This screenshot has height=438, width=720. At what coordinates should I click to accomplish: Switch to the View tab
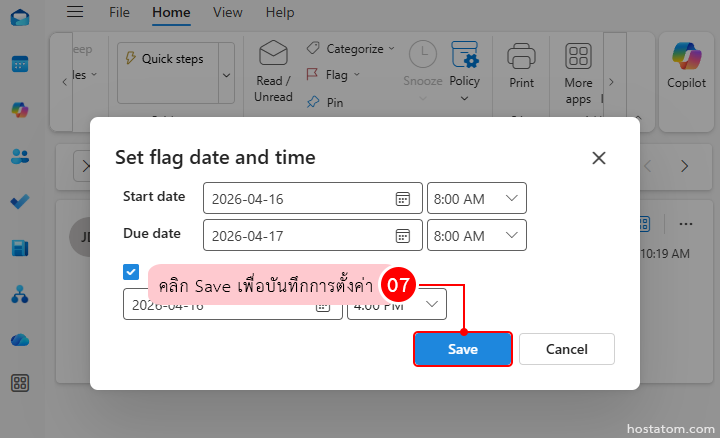coord(227,12)
